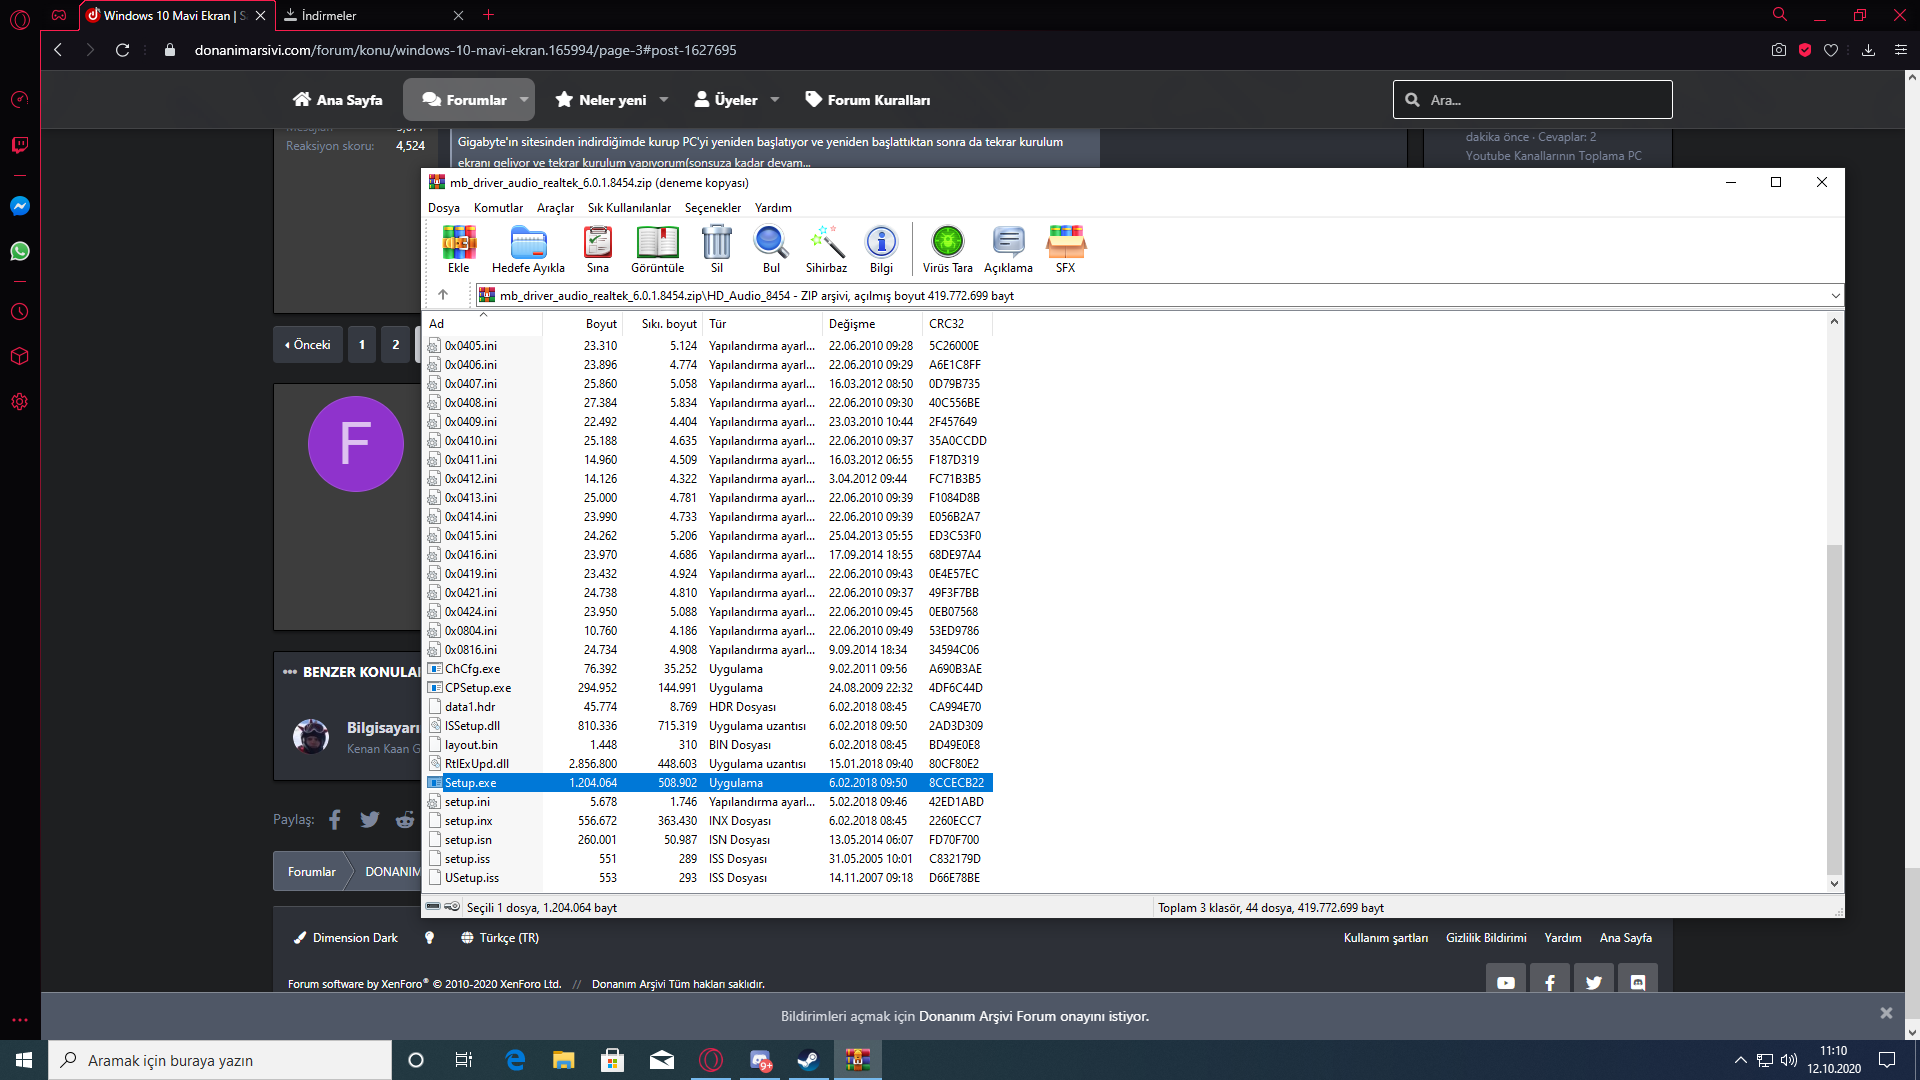The height and width of the screenshot is (1080, 1920).
Task: Open Forum Kuralları link
Action: 868,100
